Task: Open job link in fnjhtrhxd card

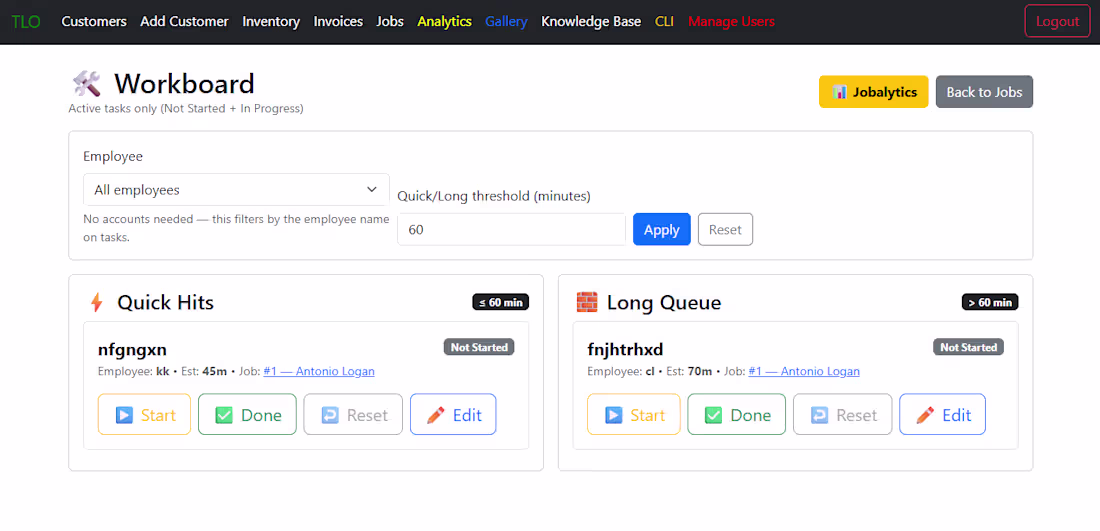Action: (804, 371)
